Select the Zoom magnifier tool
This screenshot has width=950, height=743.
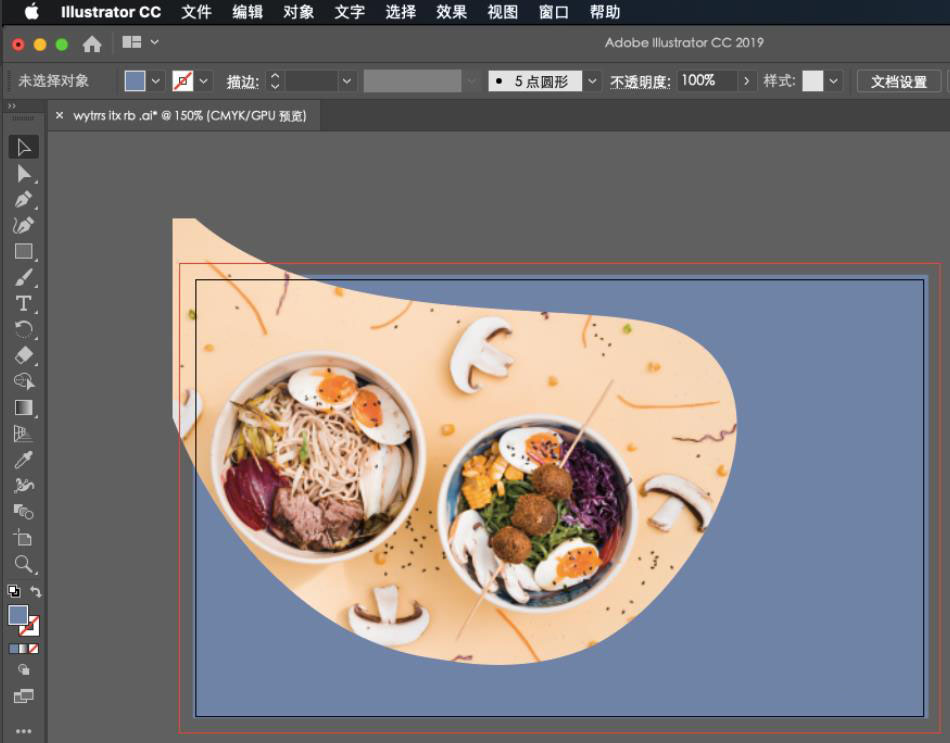coord(24,564)
